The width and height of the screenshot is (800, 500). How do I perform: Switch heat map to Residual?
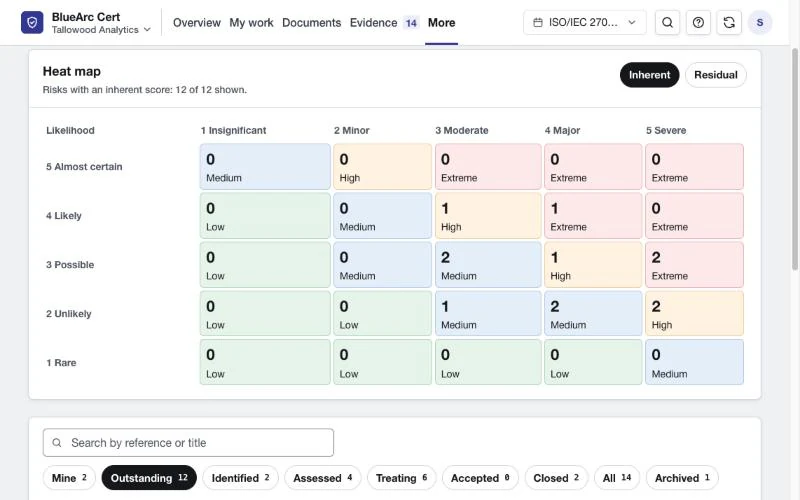pos(715,75)
